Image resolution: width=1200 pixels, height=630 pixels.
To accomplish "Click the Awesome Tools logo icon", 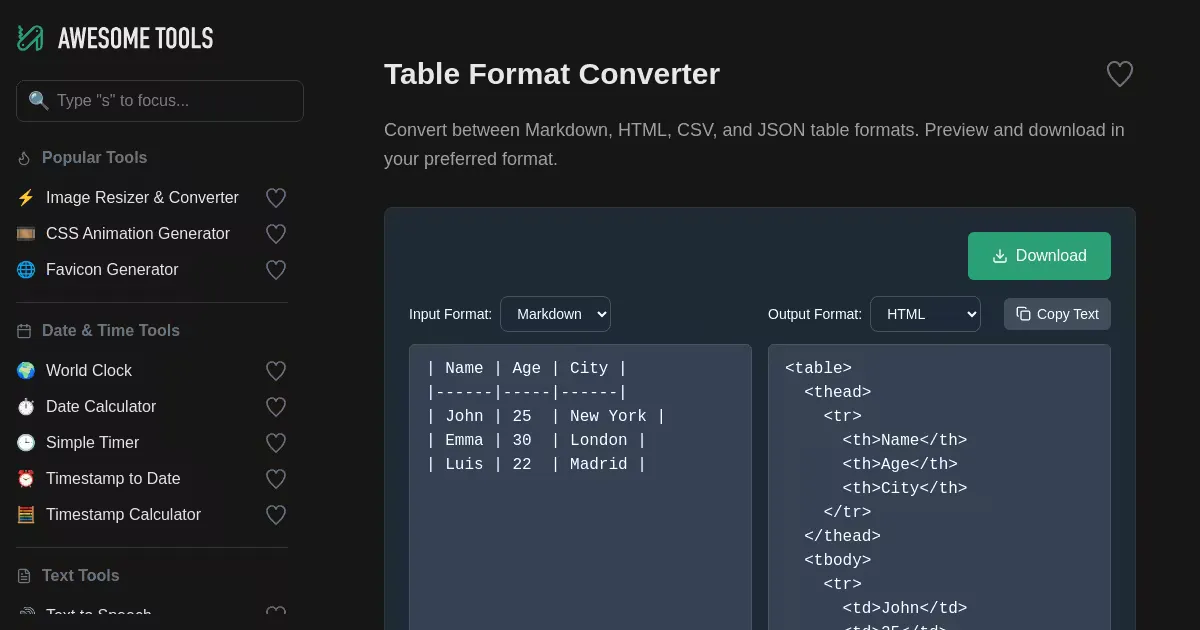I will pyautogui.click(x=30, y=38).
